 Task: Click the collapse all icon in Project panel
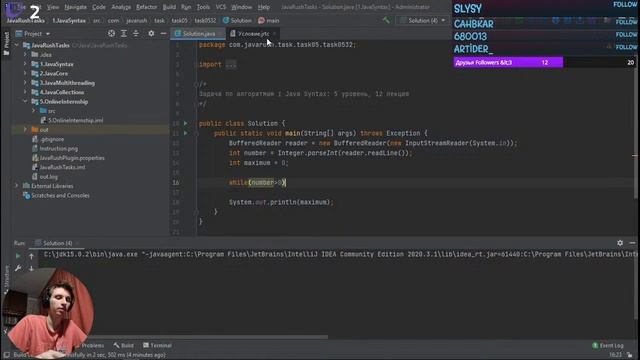pos(136,33)
